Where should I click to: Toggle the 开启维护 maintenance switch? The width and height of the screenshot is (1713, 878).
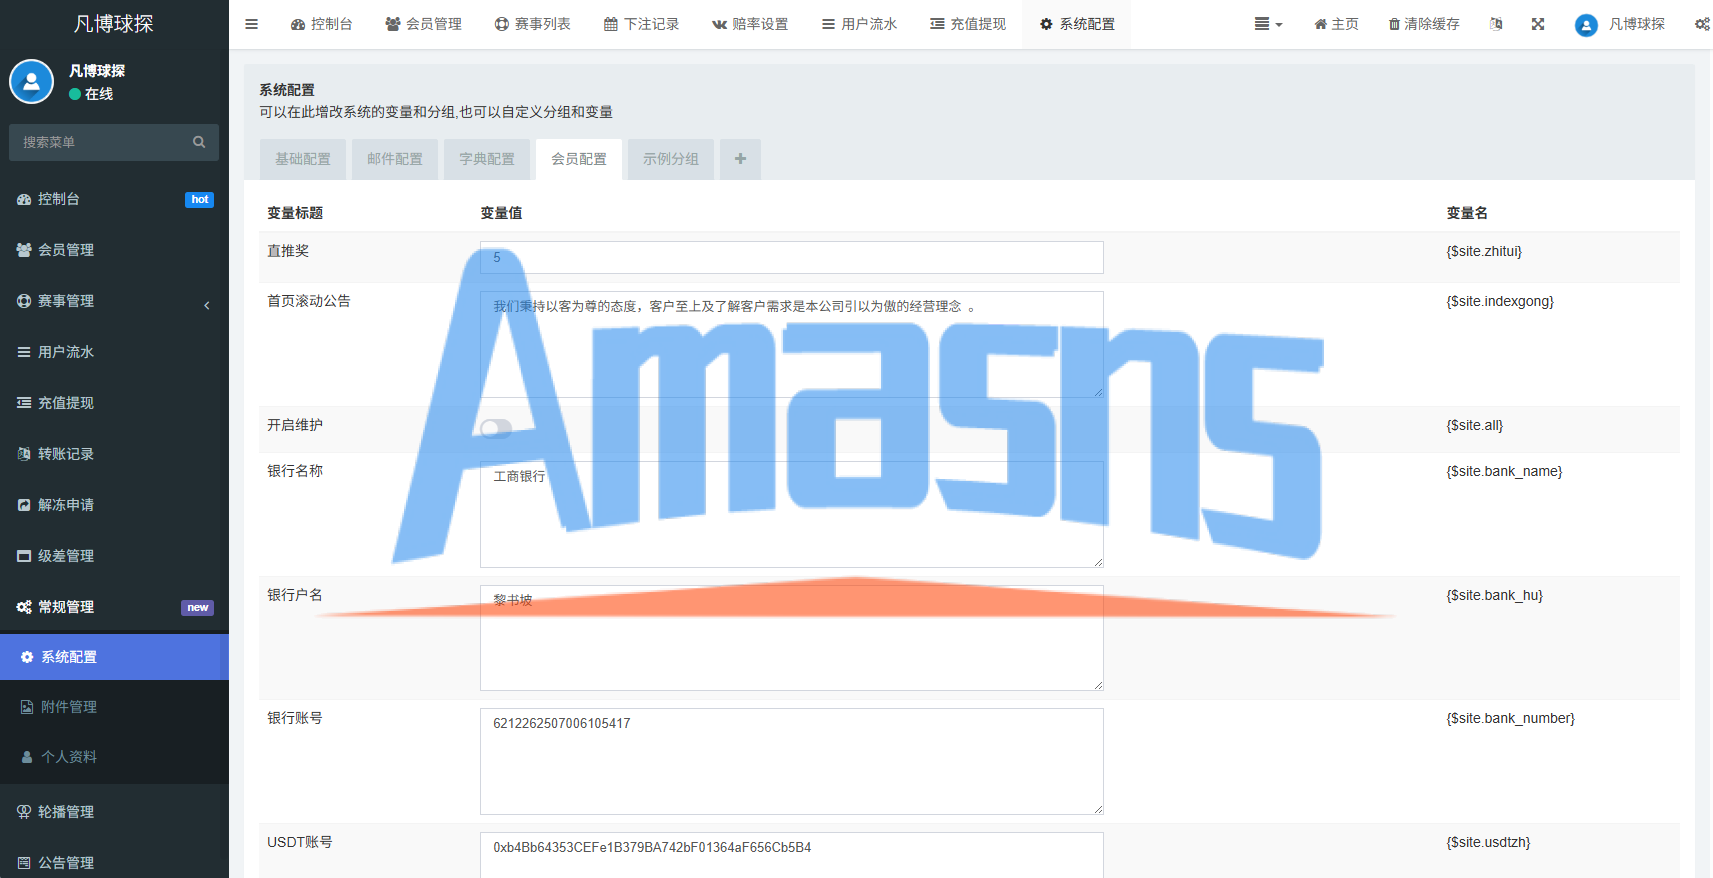[x=496, y=429]
